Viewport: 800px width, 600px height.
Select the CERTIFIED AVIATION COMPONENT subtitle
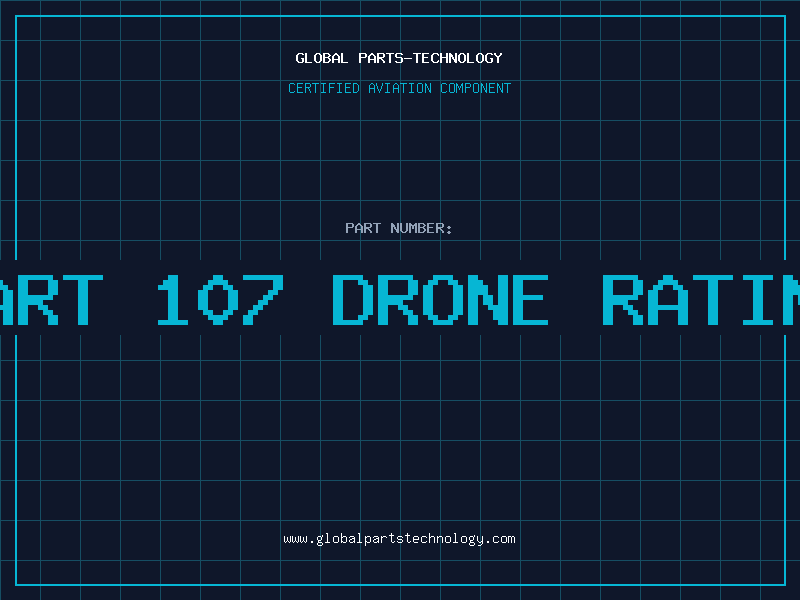(x=399, y=88)
